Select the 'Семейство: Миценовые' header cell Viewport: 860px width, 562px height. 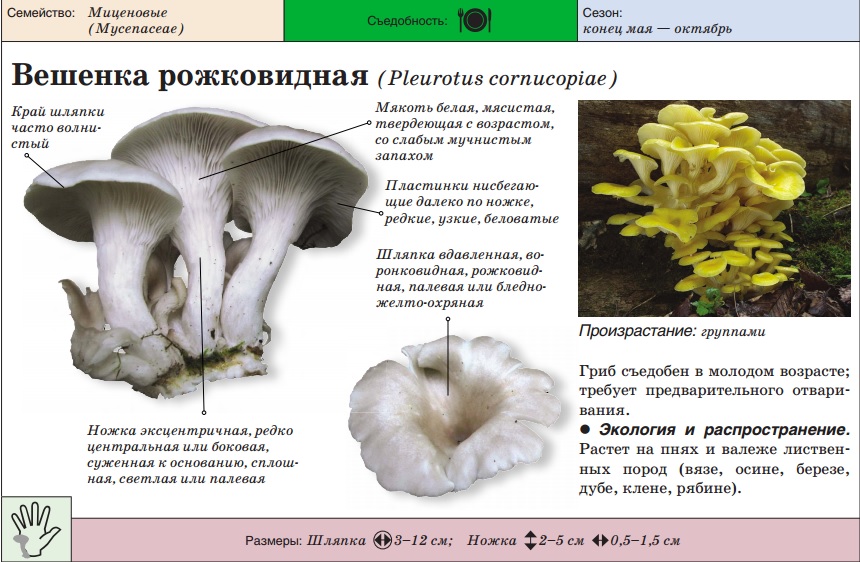tap(141, 21)
